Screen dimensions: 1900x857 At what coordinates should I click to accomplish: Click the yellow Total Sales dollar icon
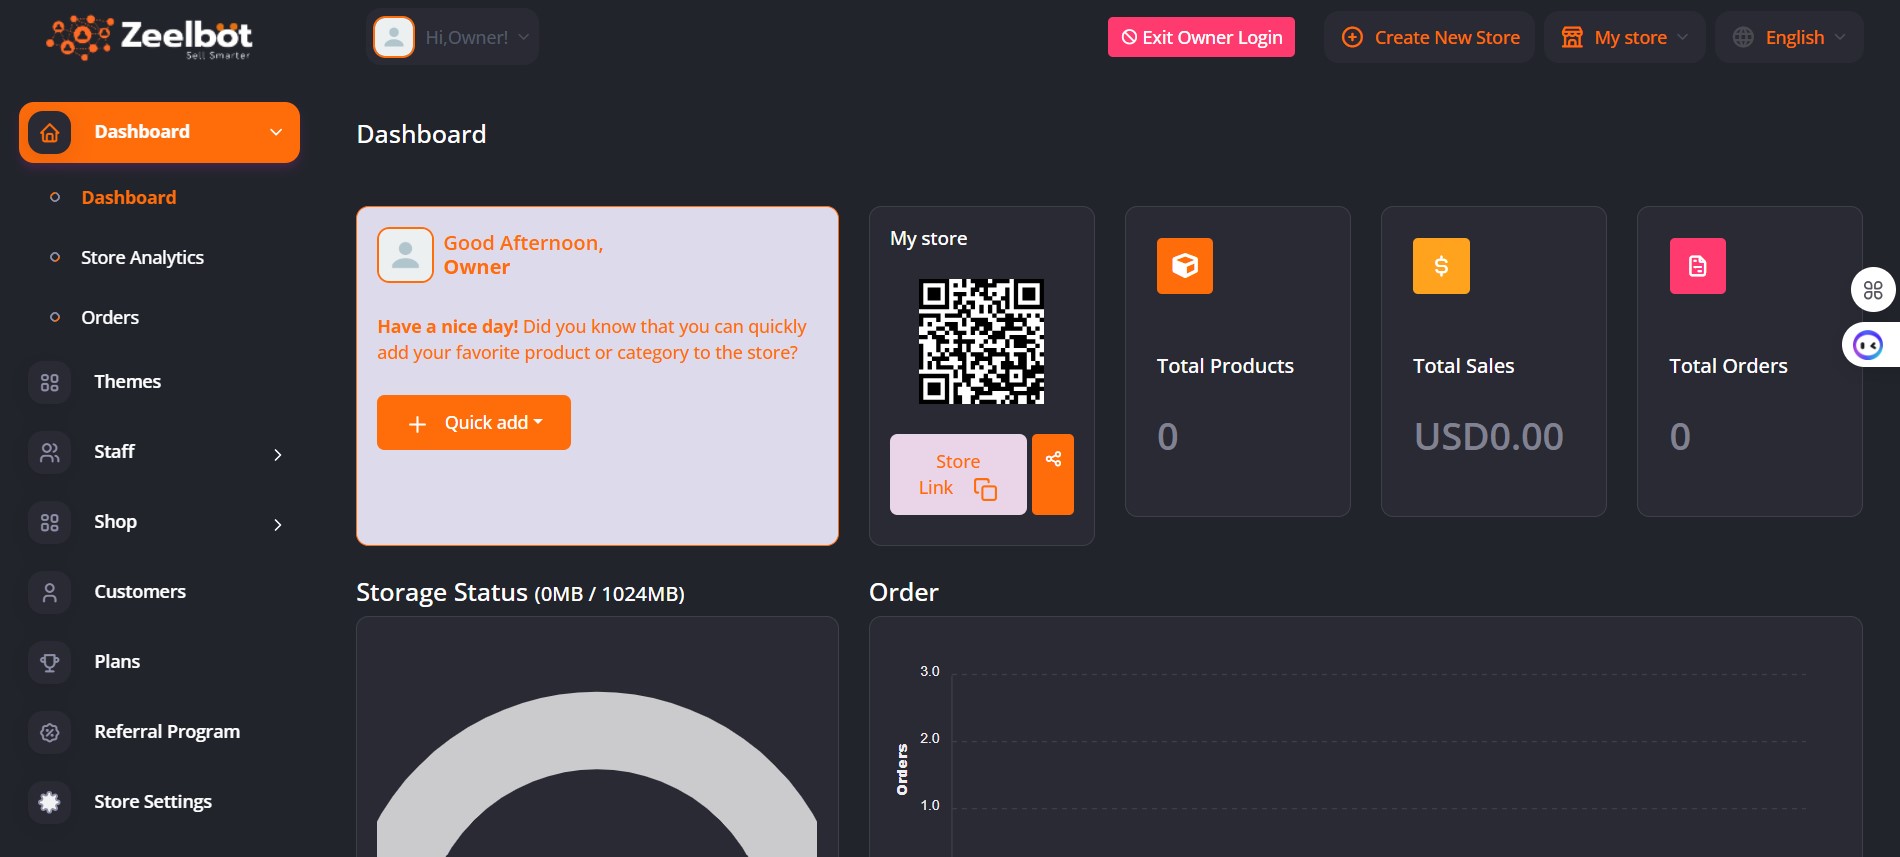coord(1440,266)
